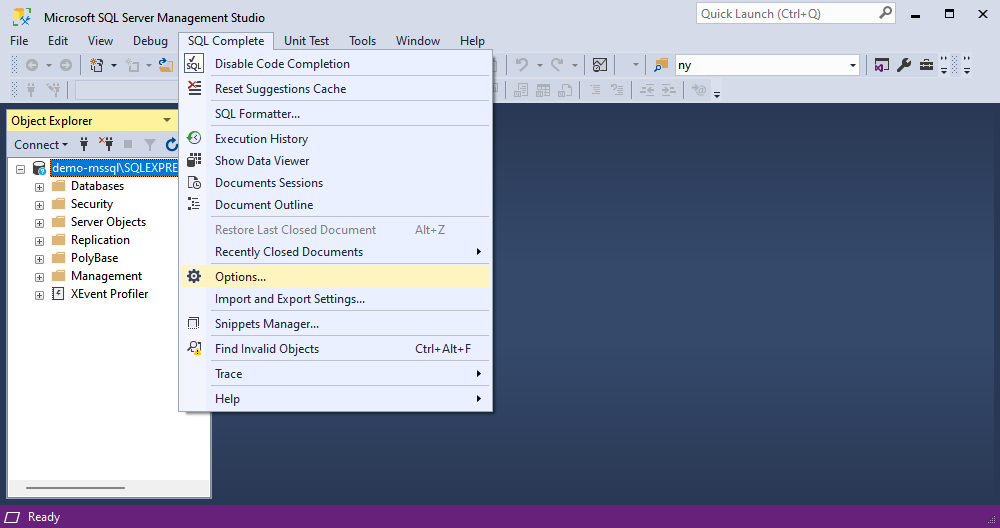Click the Open File folder icon
This screenshot has height=528, width=1000.
pyautogui.click(x=166, y=65)
